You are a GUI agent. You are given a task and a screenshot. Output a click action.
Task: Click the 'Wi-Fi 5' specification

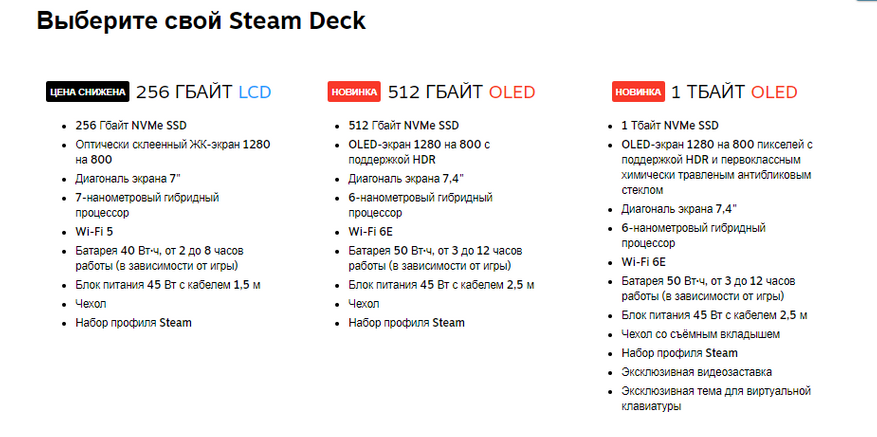tap(96, 231)
